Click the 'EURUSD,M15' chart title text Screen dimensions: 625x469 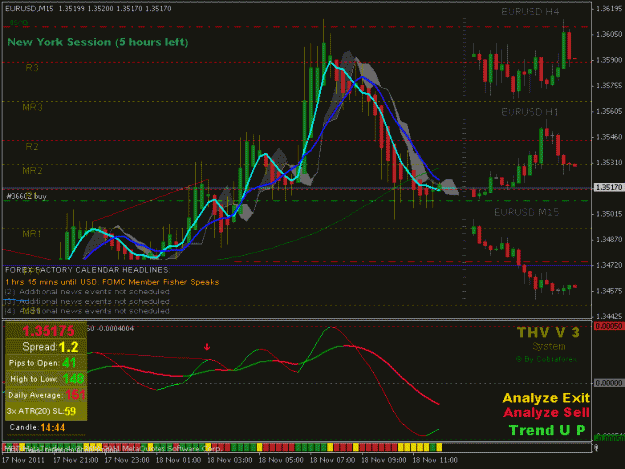coord(29,8)
